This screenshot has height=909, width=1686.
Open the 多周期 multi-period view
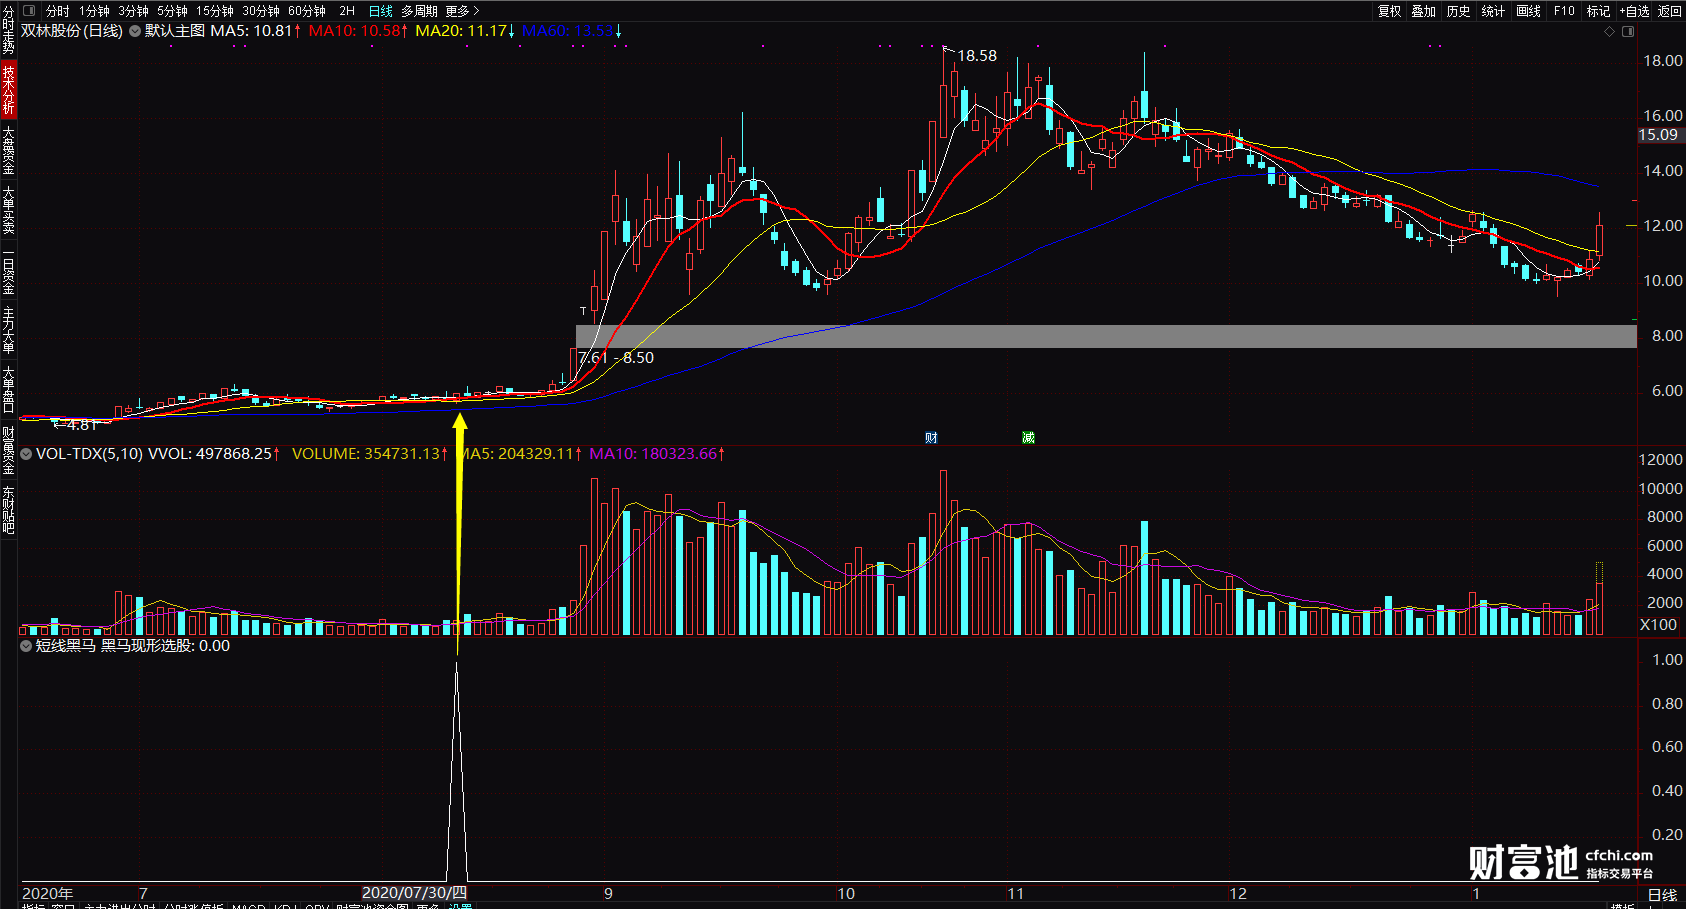tap(420, 11)
